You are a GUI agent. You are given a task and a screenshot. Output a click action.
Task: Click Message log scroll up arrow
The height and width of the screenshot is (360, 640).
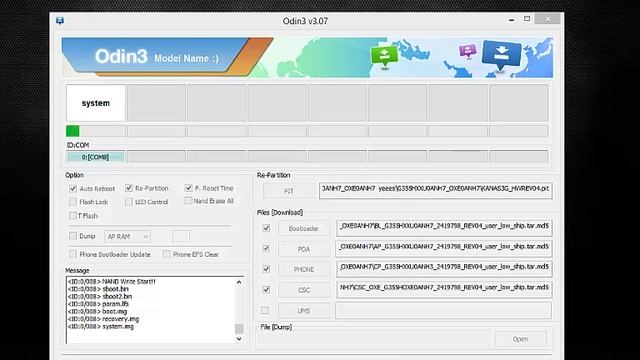[239, 282]
